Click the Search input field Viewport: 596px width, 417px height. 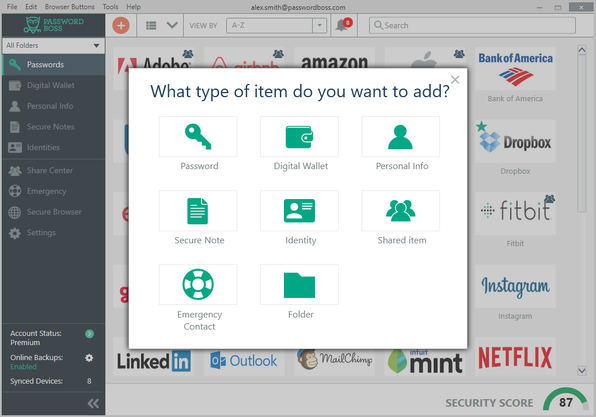tap(472, 25)
